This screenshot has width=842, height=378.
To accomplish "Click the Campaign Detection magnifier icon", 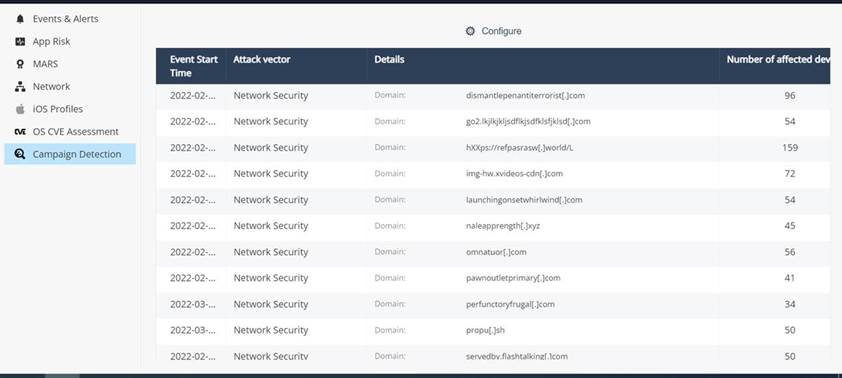I will 20,154.
